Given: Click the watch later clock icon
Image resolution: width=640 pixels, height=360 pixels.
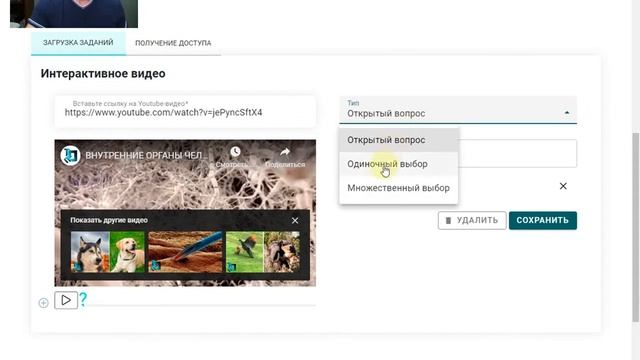Looking at the screenshot, I should point(235,152).
